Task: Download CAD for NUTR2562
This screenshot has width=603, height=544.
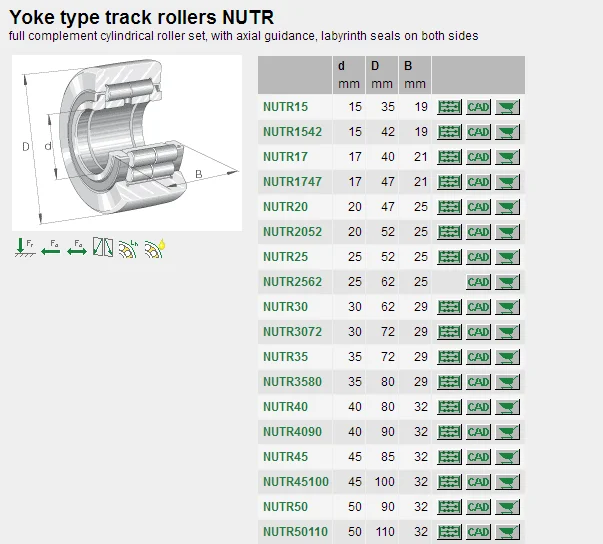Action: tap(478, 282)
